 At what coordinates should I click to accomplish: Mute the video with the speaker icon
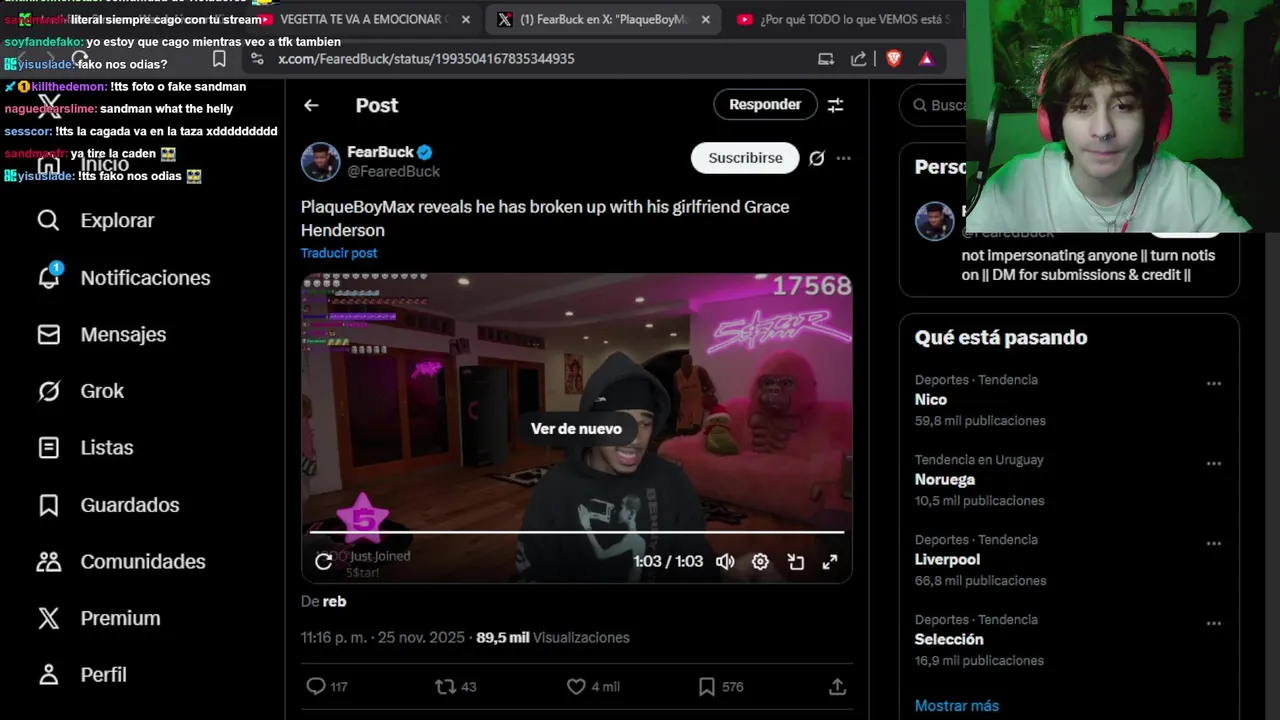725,561
